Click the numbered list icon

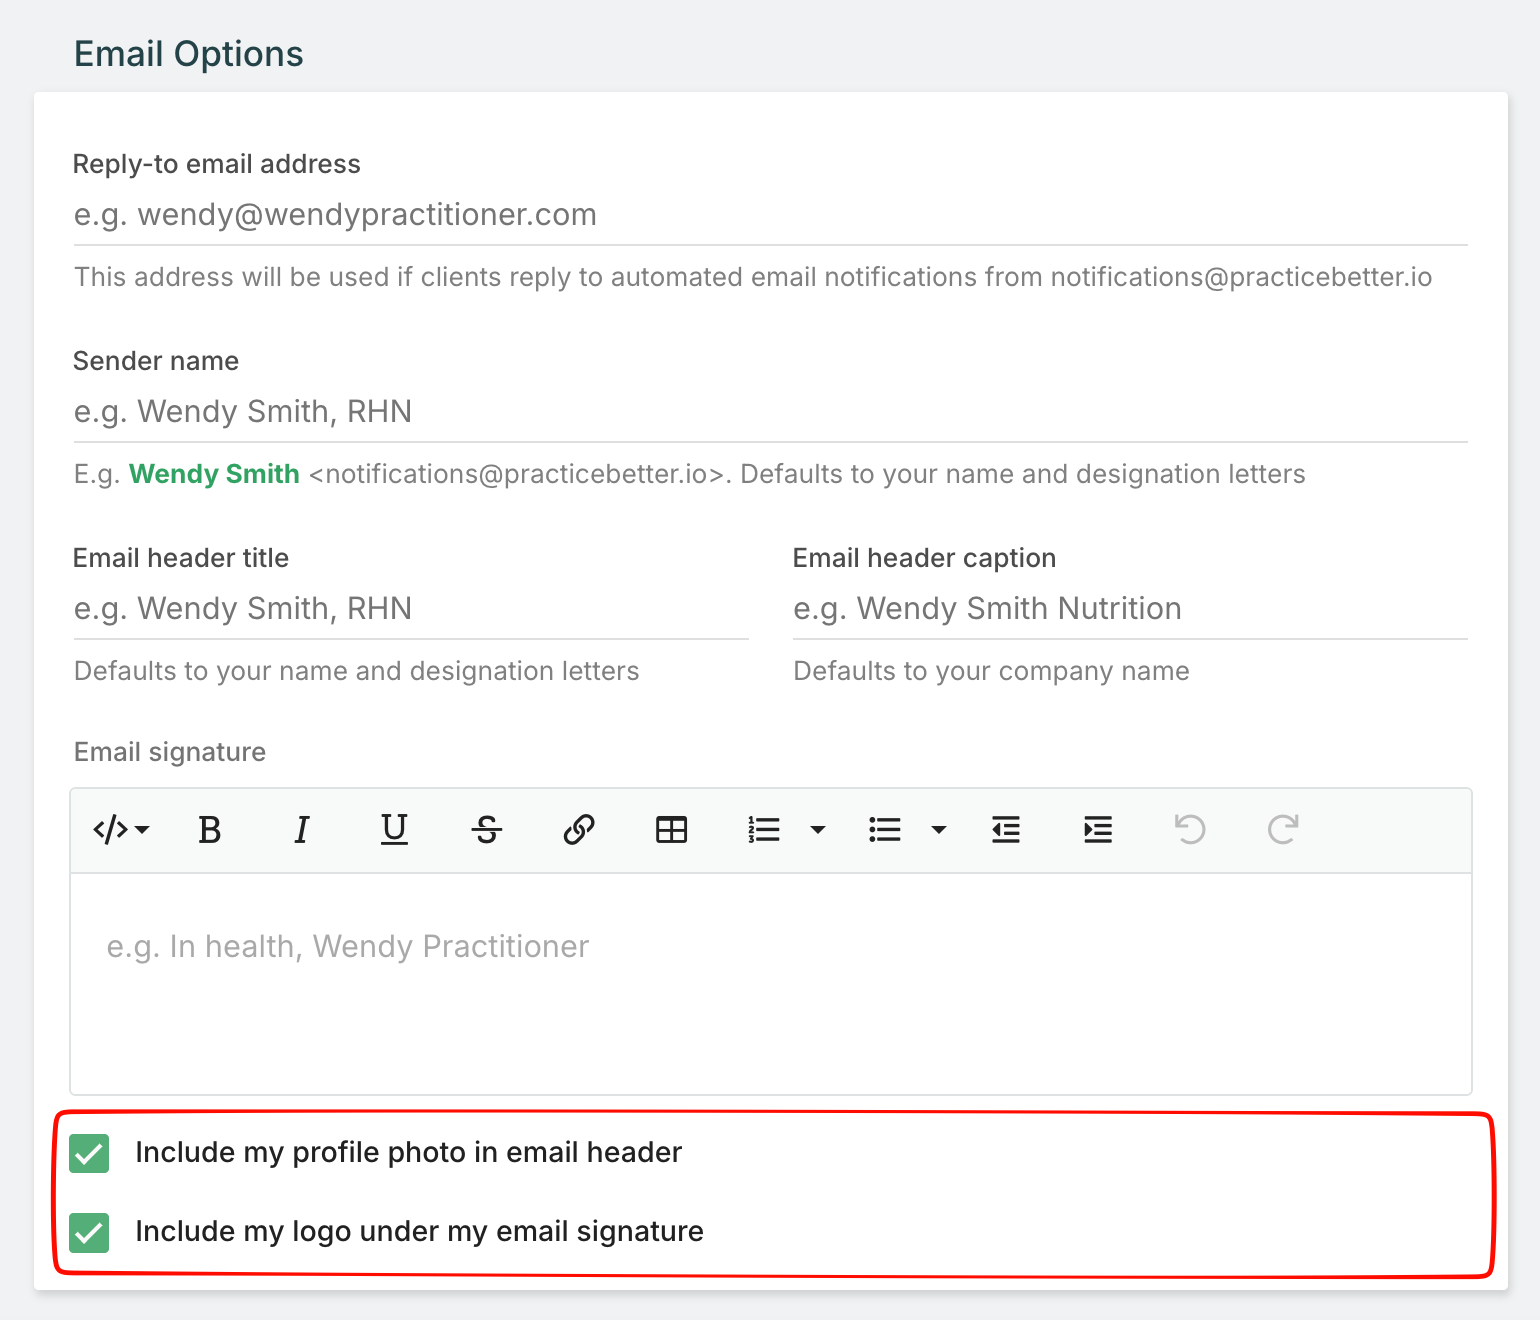[x=764, y=830]
